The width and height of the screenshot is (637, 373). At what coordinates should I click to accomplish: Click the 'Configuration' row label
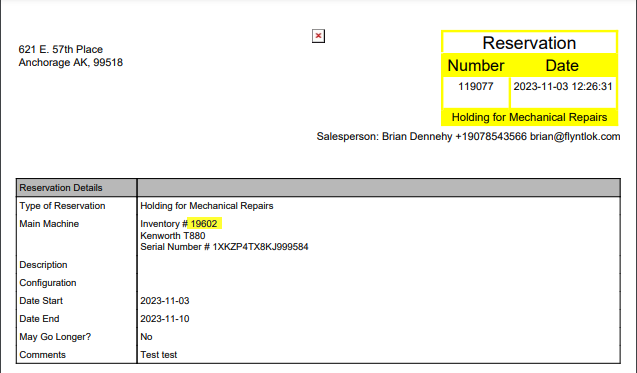click(x=48, y=283)
